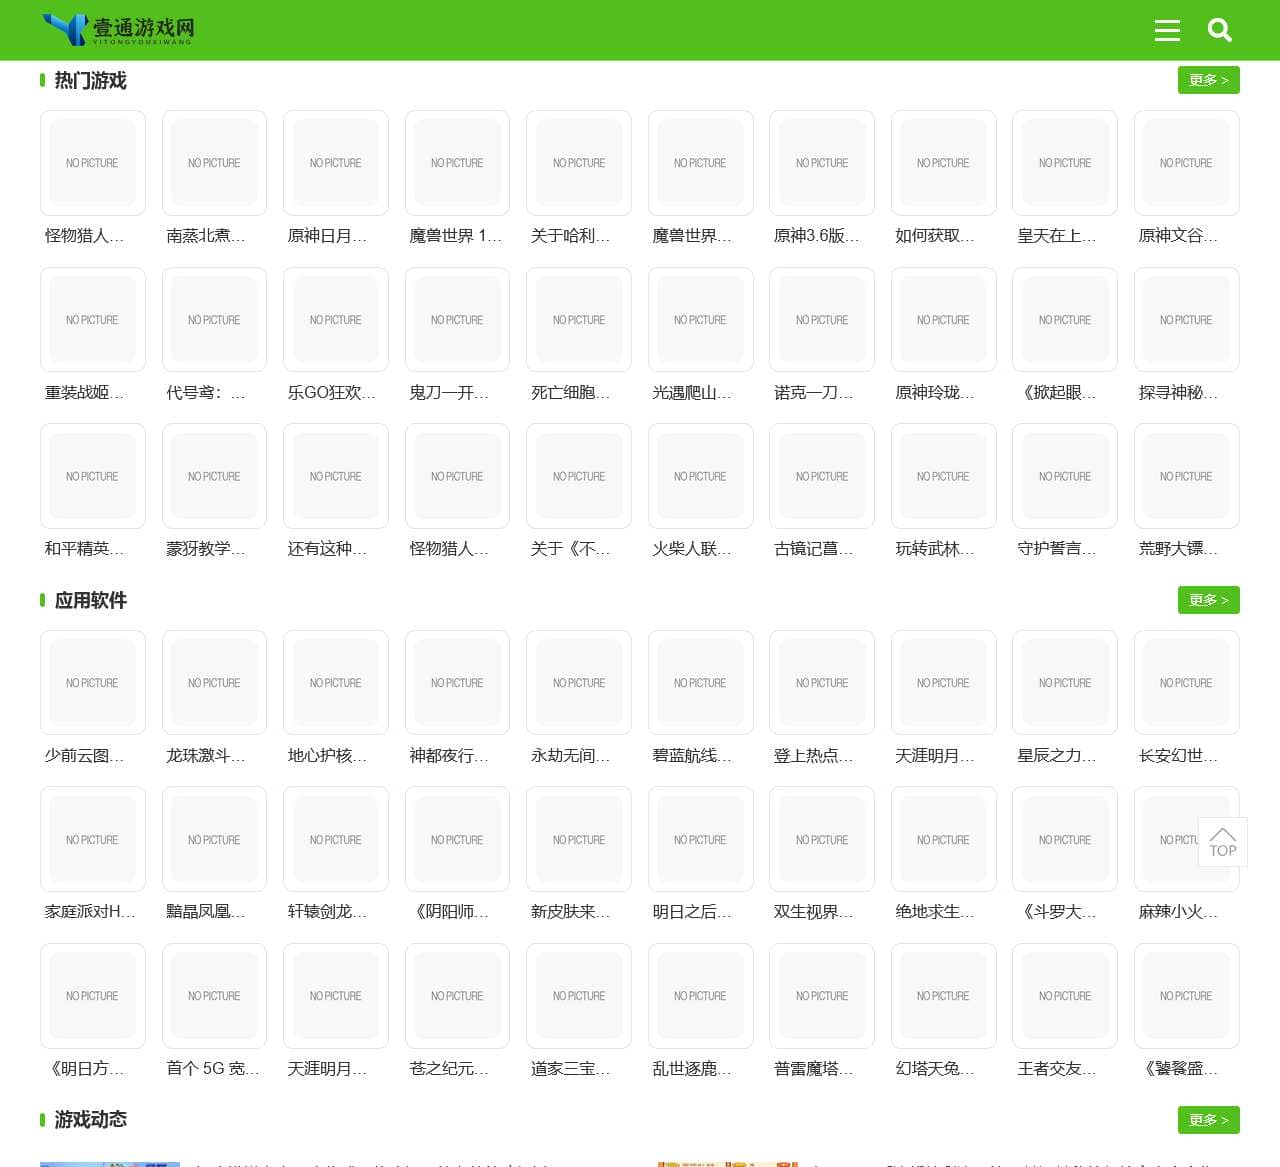Image resolution: width=1280 pixels, height=1167 pixels.
Task: Click the 代号鸢 thumbnail
Action: [x=214, y=320]
